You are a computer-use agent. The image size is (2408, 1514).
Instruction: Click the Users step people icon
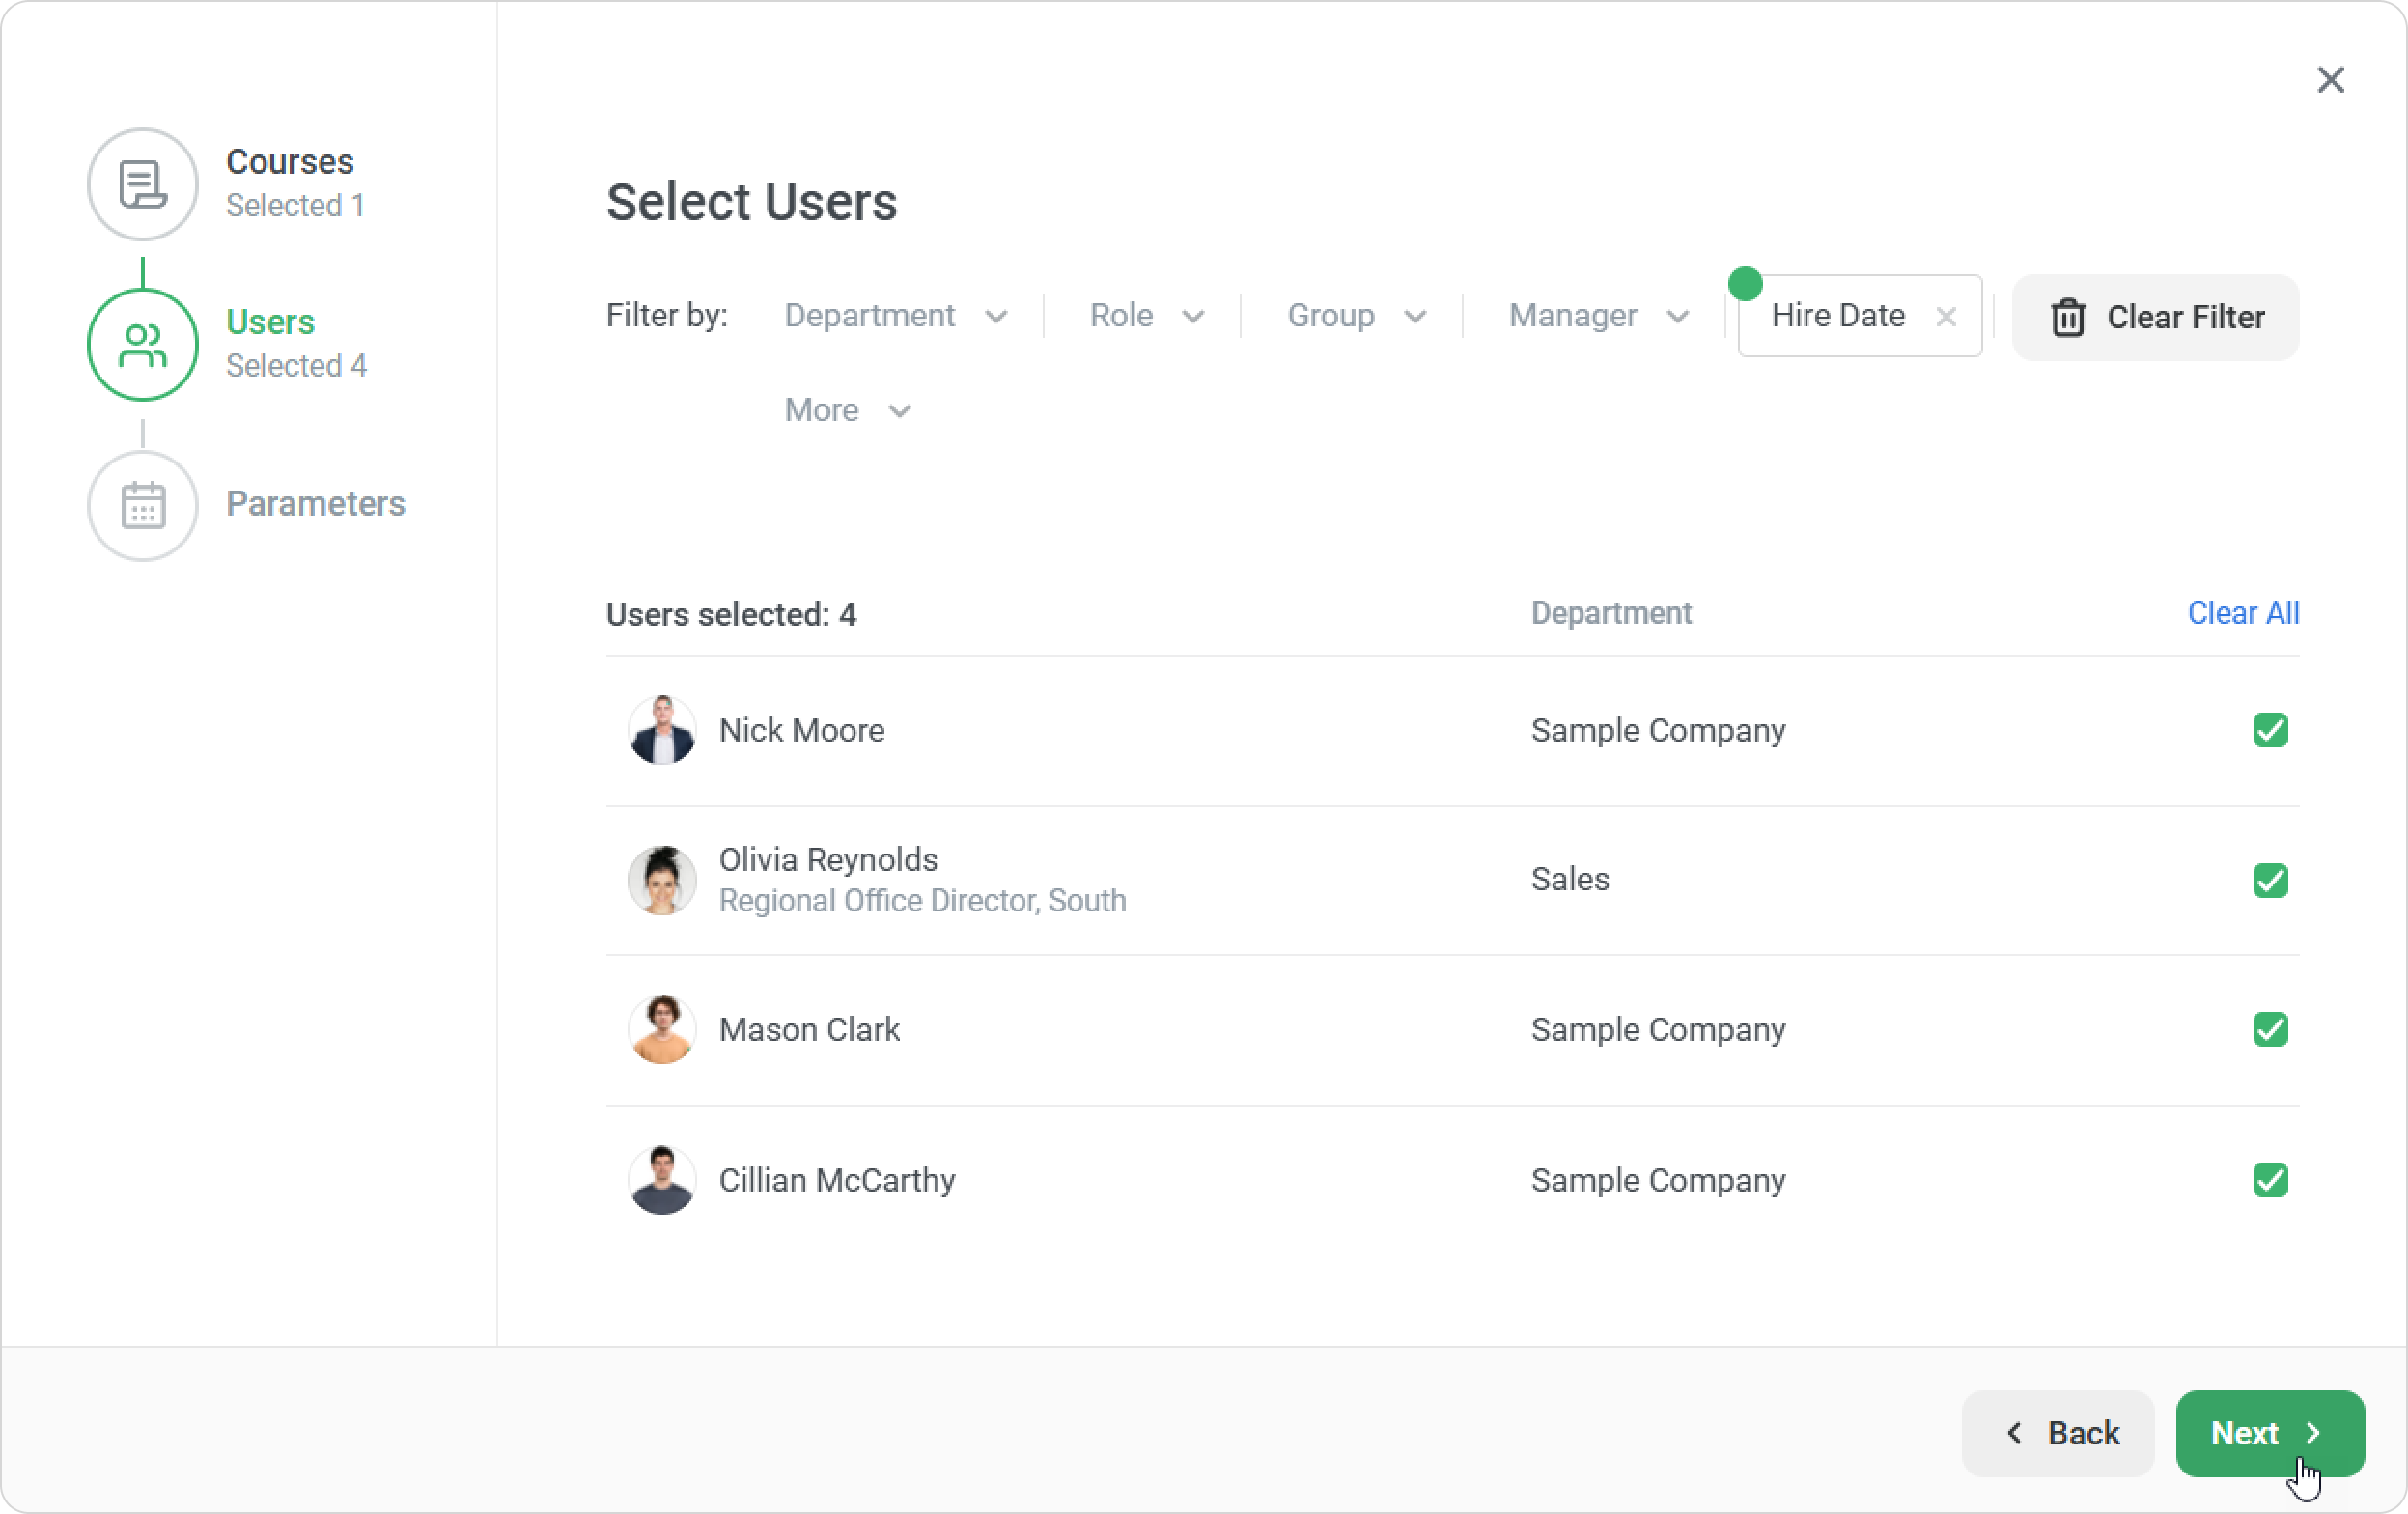pyautogui.click(x=142, y=345)
